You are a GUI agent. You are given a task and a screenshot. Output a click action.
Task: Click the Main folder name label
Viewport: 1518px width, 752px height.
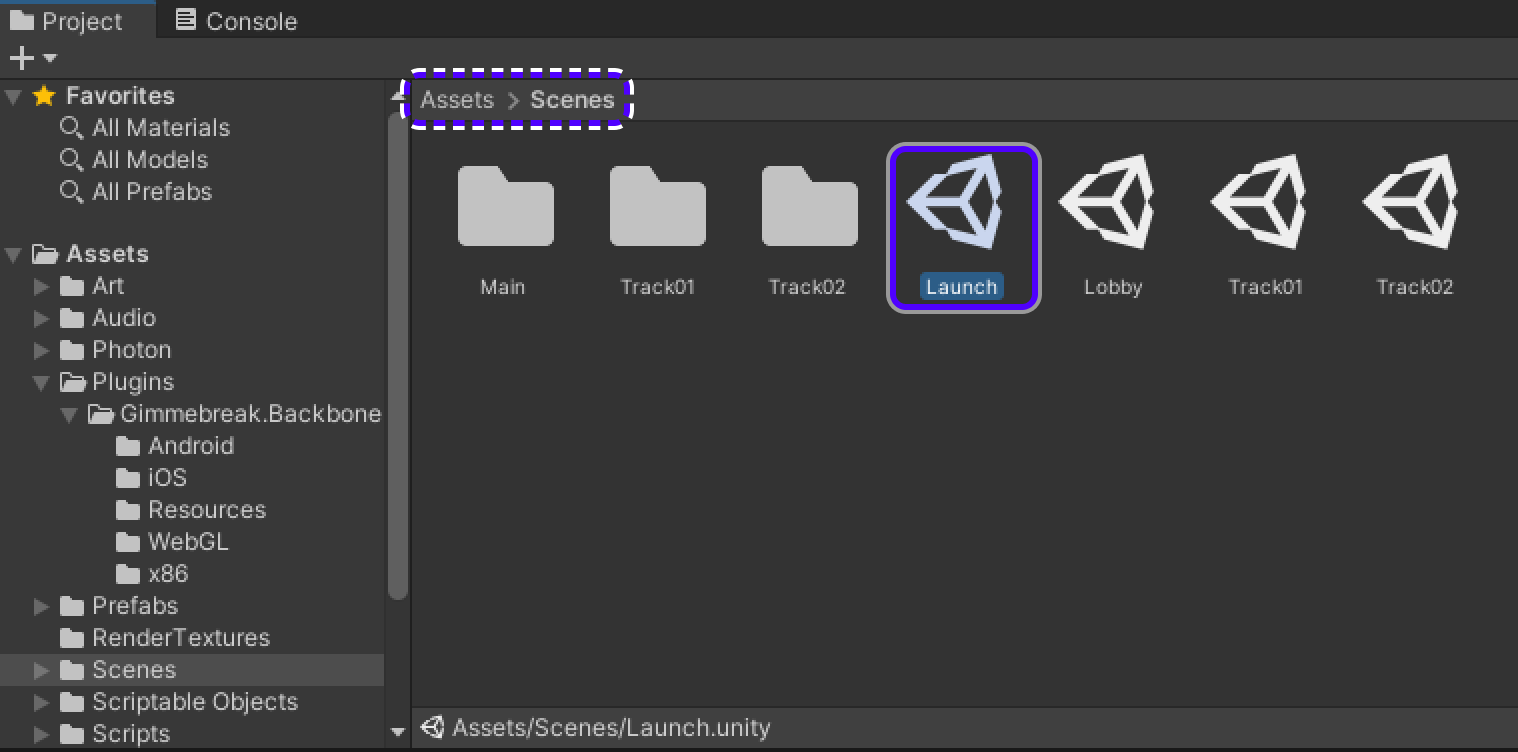pos(502,287)
